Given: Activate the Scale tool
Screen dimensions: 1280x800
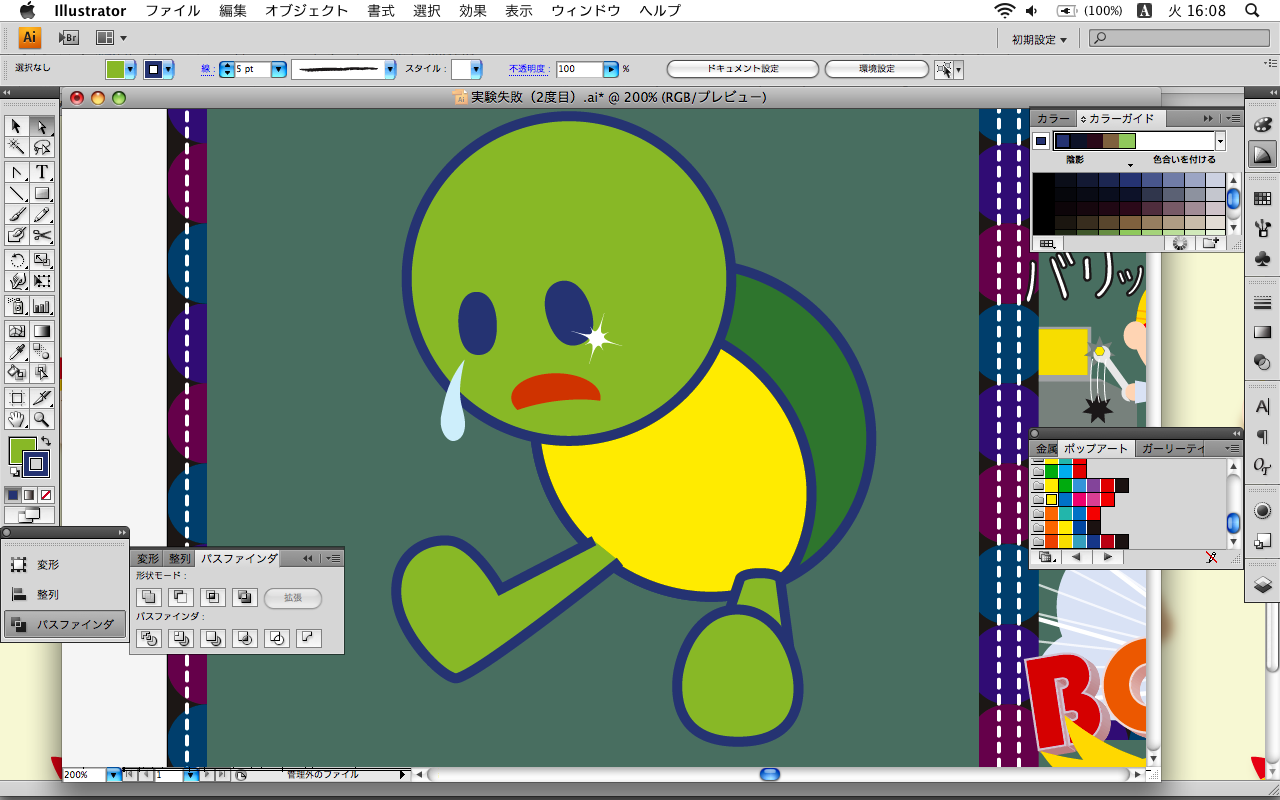Looking at the screenshot, I should click(x=42, y=260).
